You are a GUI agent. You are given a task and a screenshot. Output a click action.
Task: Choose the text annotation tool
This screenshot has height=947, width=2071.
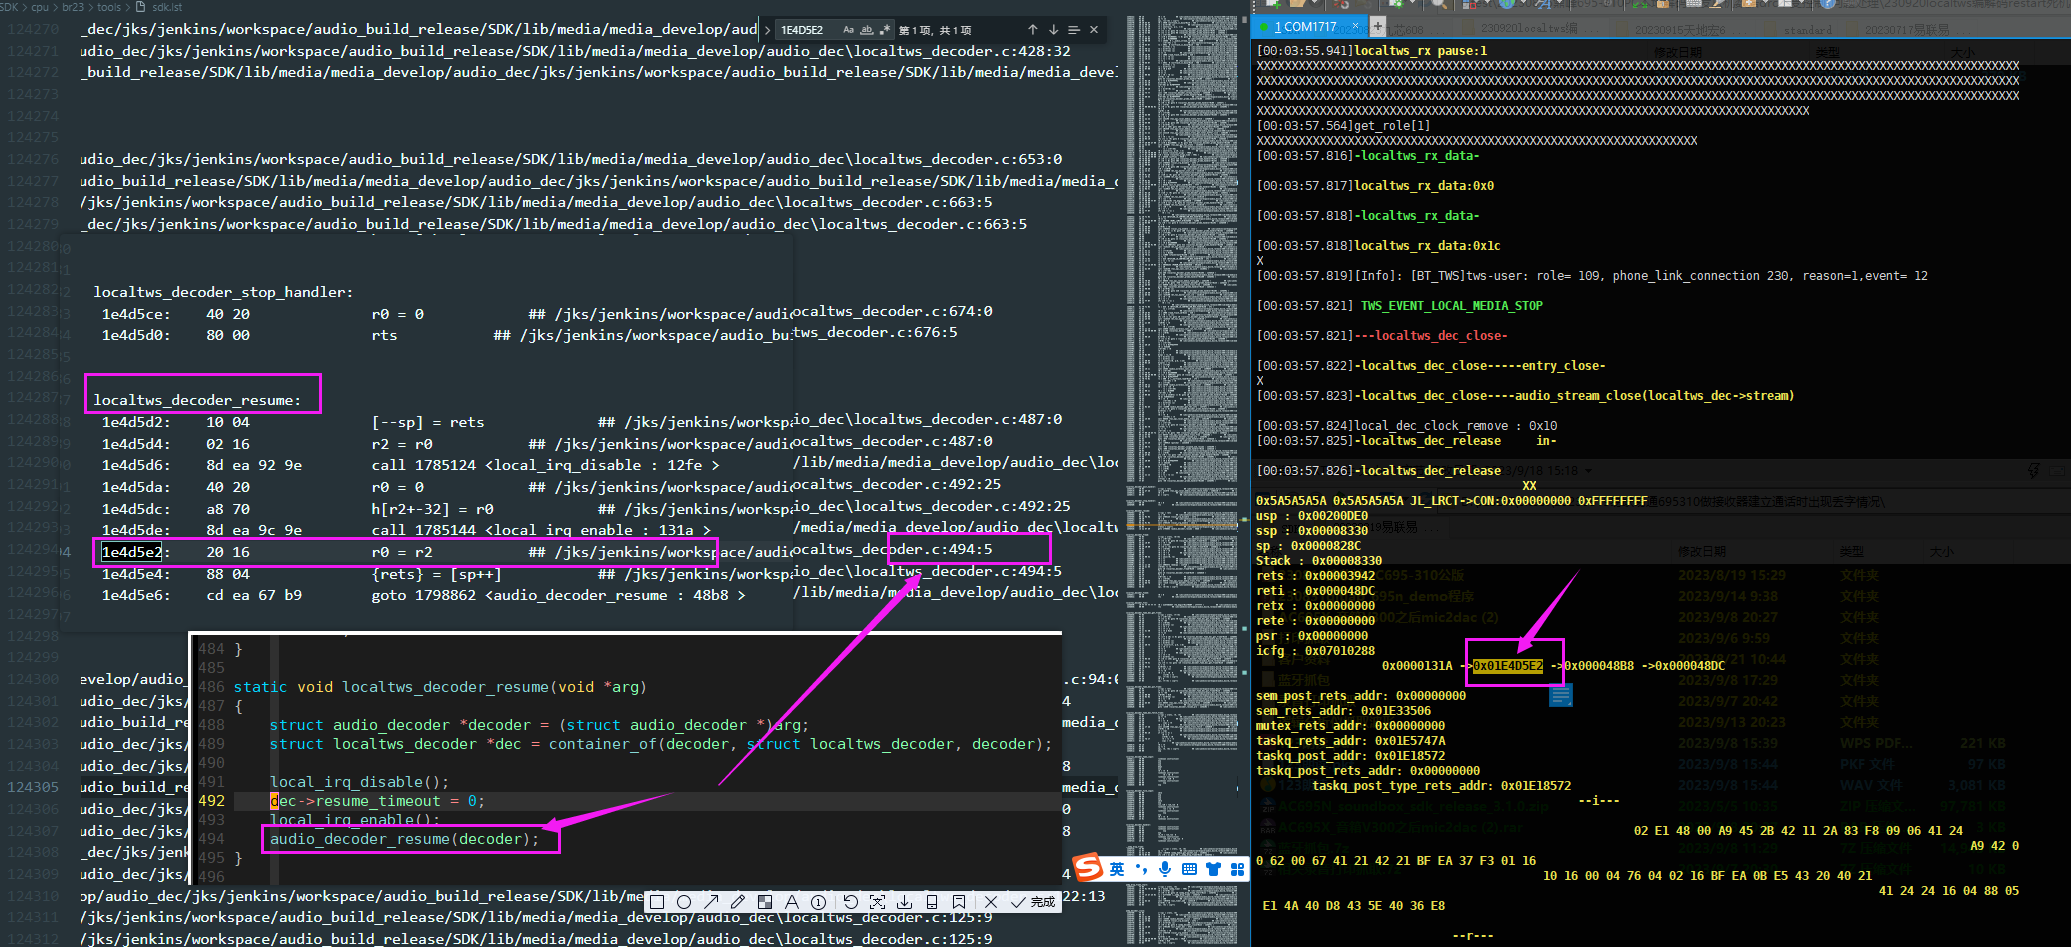792,902
